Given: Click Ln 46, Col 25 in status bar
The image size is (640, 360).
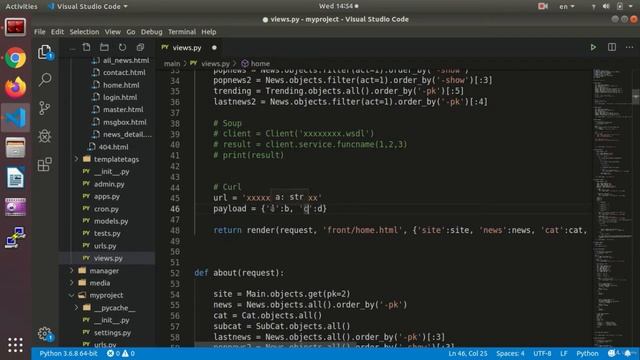Looking at the screenshot, I should (468, 353).
